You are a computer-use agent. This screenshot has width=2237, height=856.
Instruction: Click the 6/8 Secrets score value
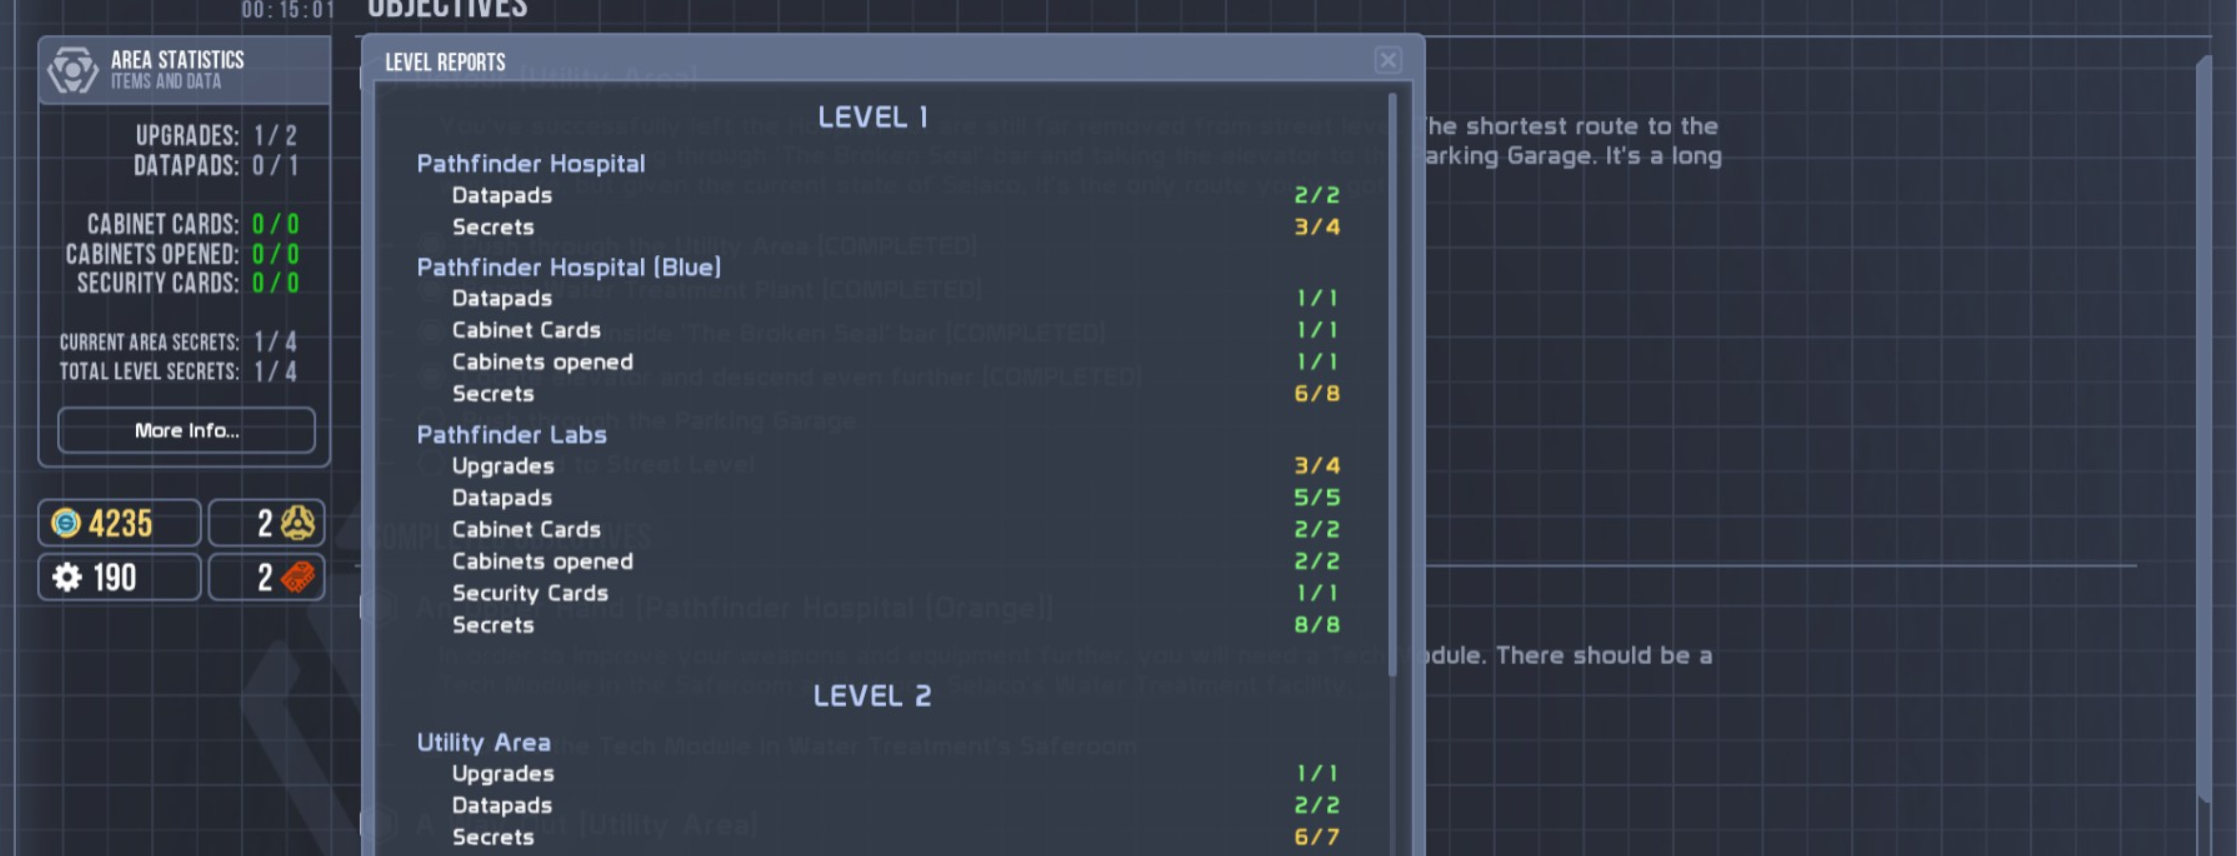pyautogui.click(x=1316, y=394)
